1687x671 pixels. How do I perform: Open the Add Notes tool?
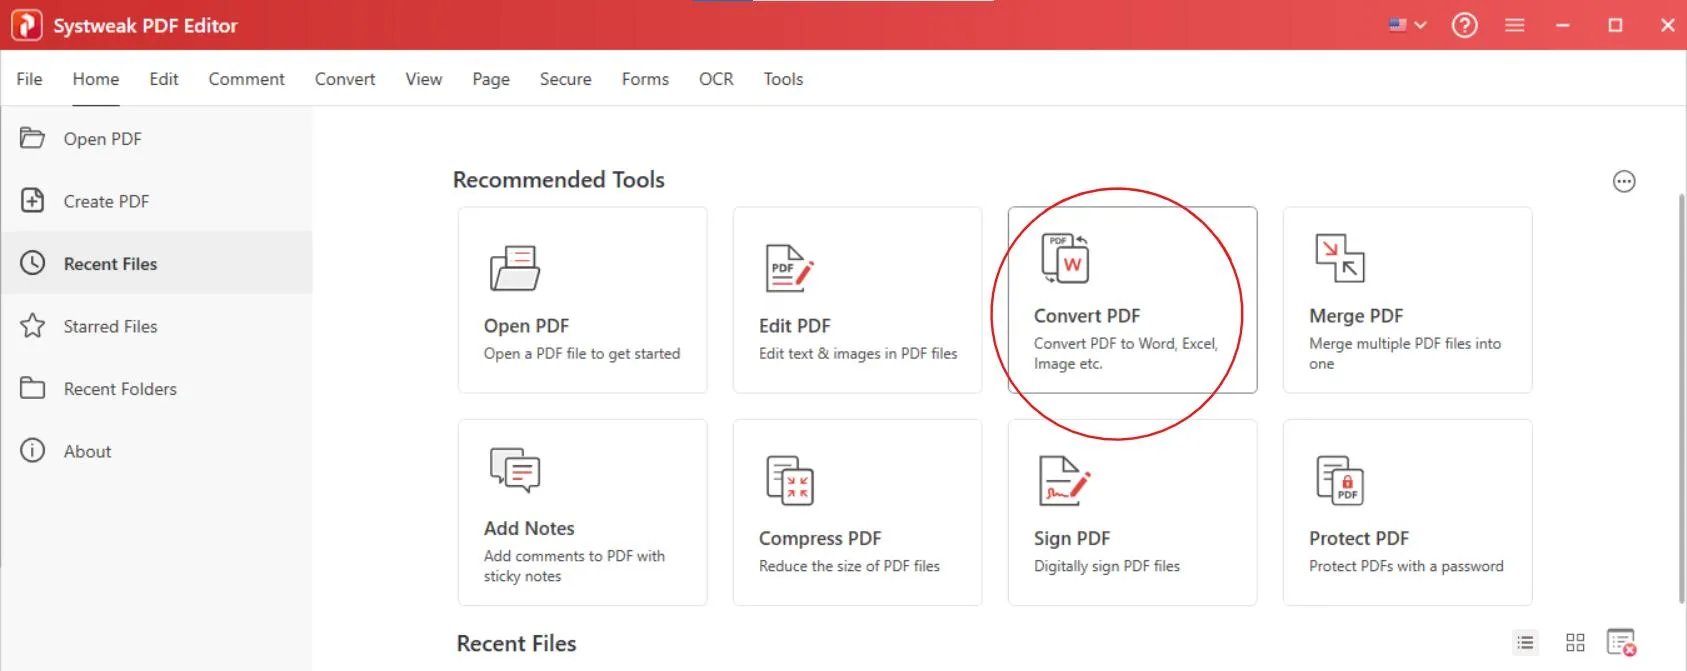(581, 512)
